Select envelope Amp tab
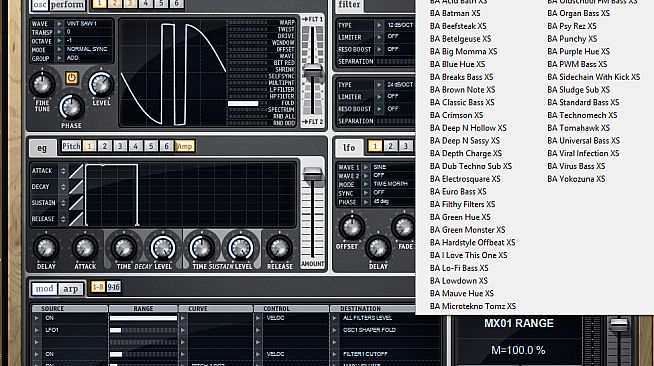The image size is (654, 366). [x=185, y=146]
